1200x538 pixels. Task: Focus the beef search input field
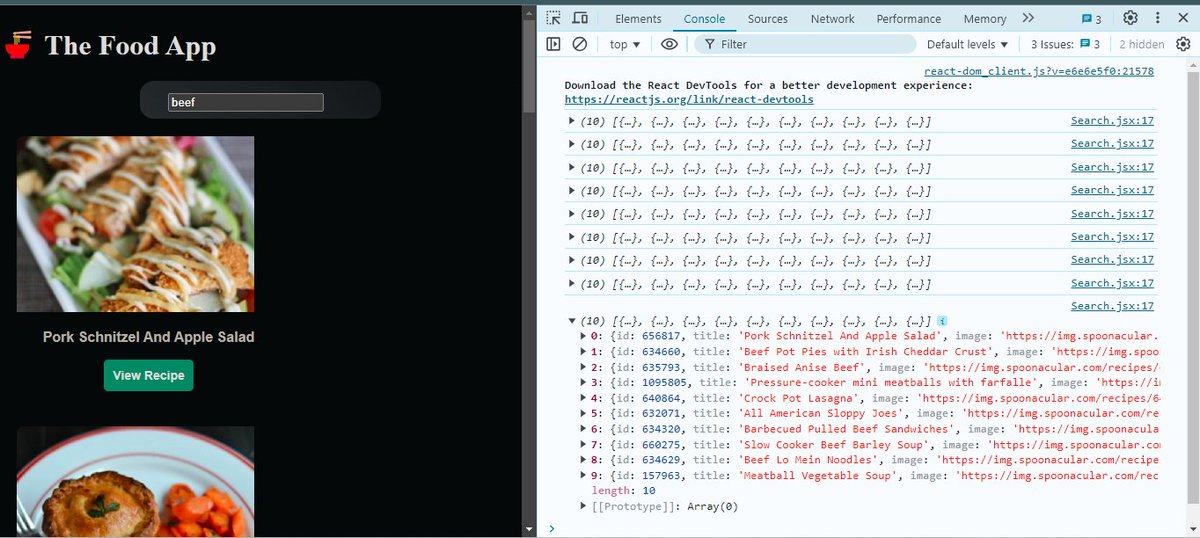[x=246, y=102]
